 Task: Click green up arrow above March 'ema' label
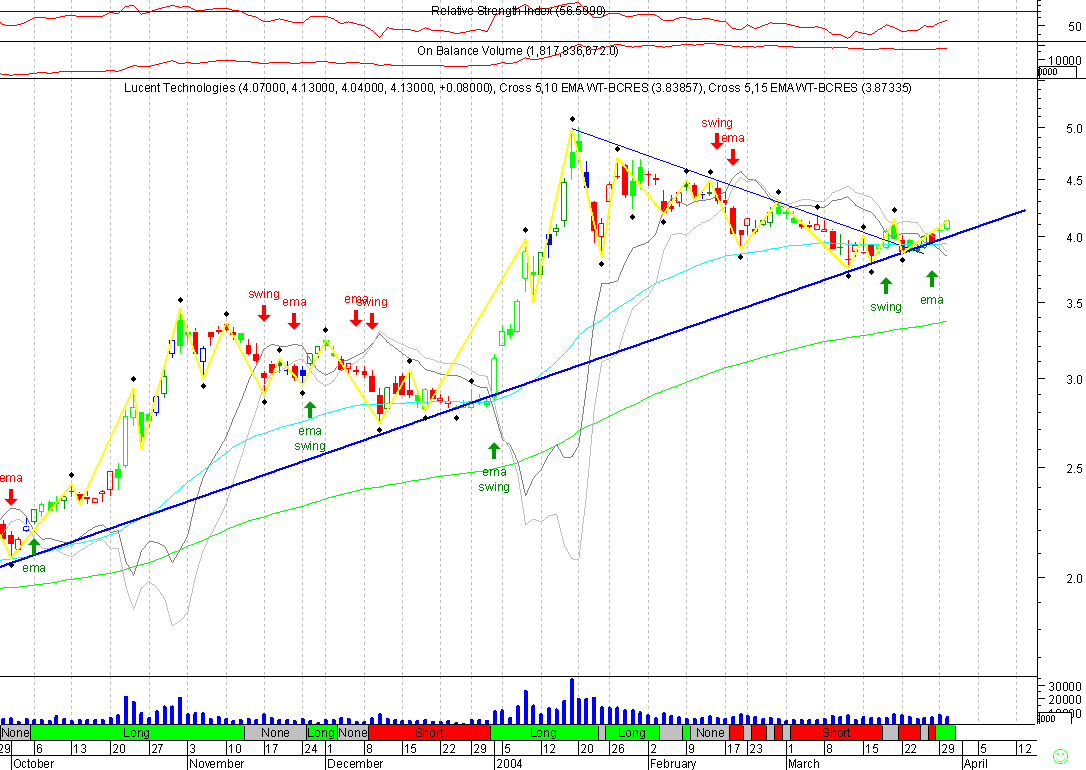(932, 278)
